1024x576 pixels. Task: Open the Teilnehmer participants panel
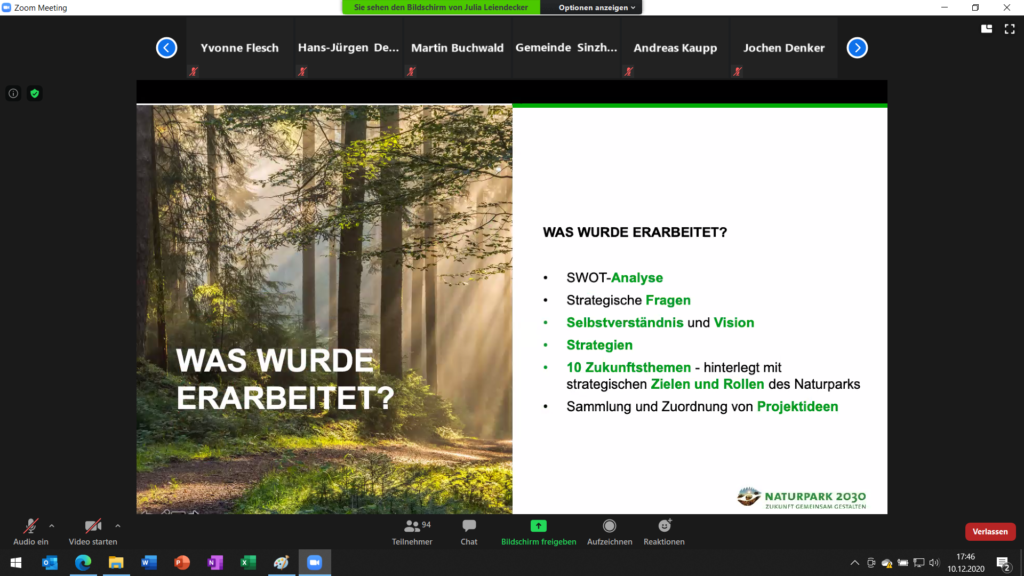[413, 531]
